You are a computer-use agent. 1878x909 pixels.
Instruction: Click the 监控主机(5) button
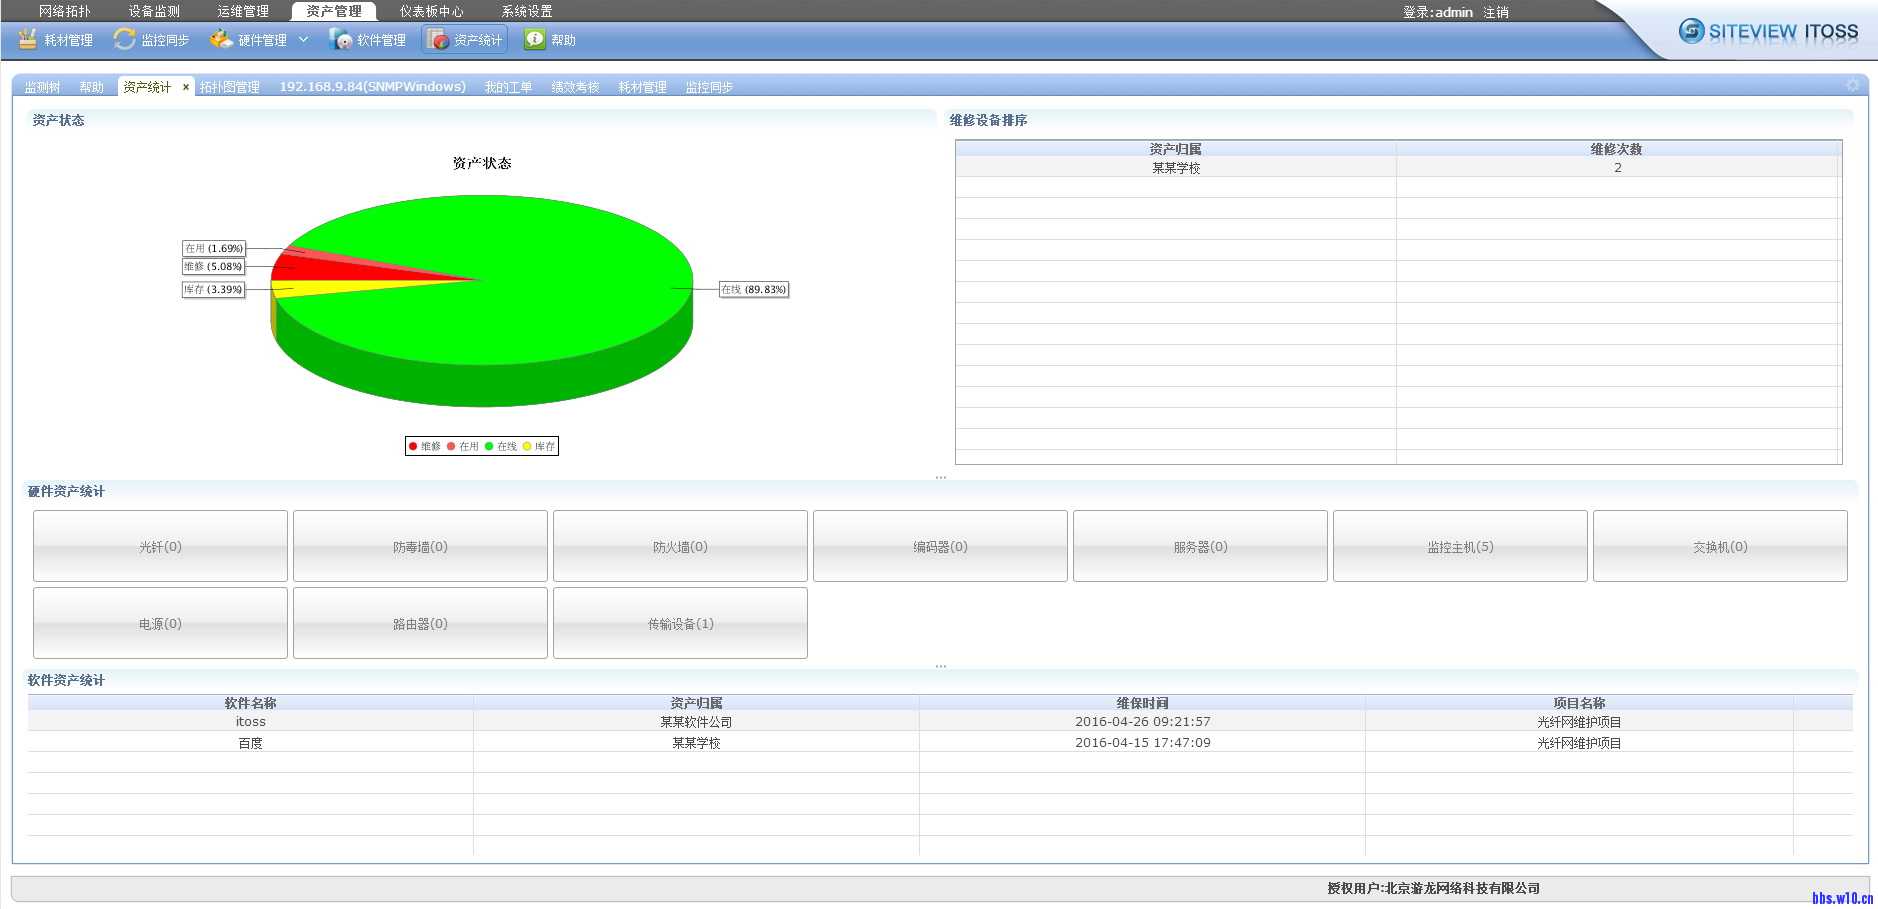pyautogui.click(x=1460, y=546)
